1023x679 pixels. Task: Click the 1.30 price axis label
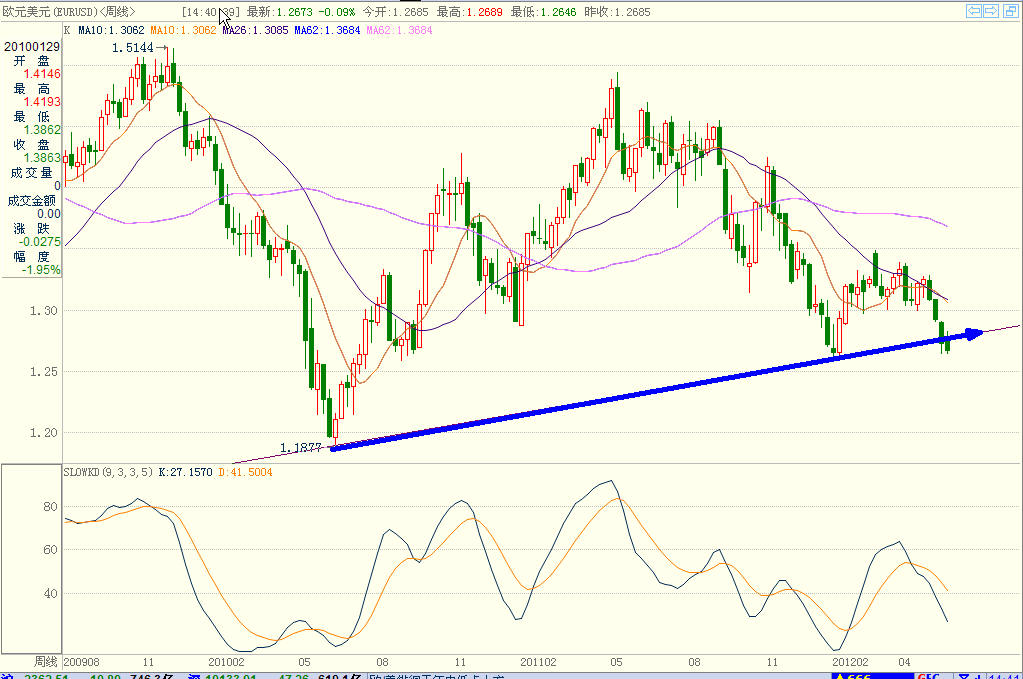coord(44,311)
